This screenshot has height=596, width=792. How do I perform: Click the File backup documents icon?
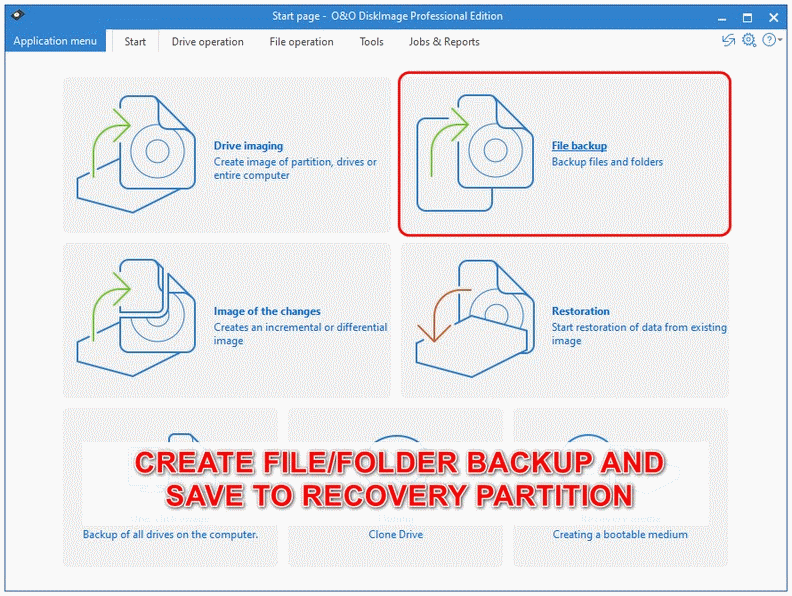point(475,153)
